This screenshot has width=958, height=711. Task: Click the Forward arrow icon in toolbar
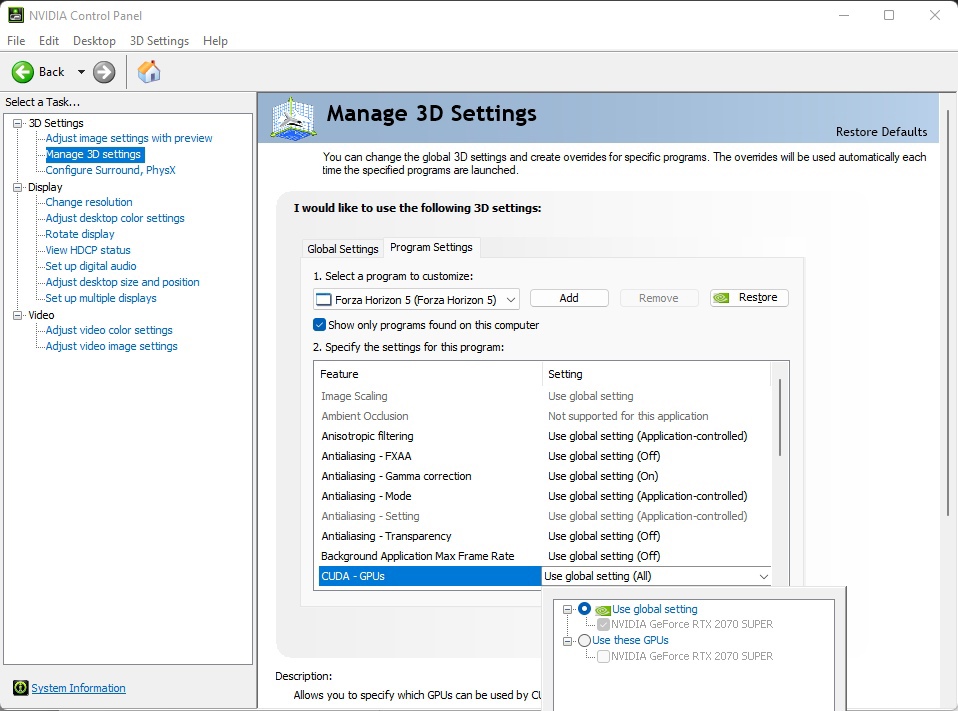tap(104, 72)
